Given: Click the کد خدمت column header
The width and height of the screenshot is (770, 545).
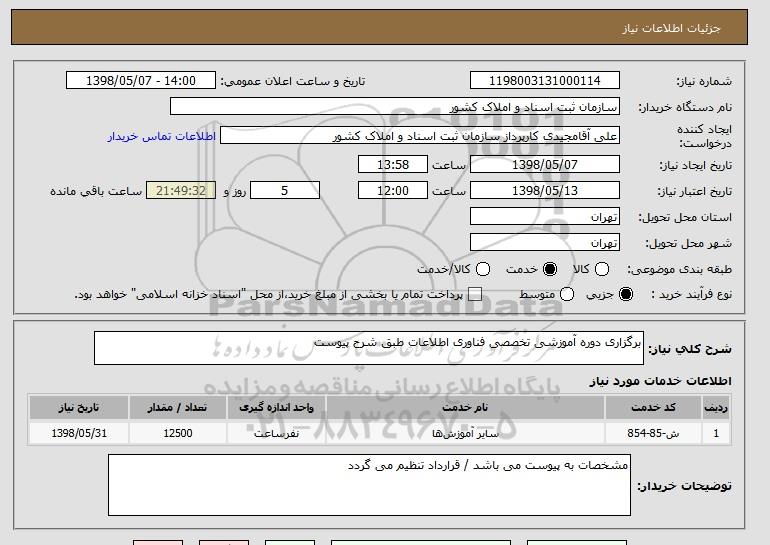Looking at the screenshot, I should [653, 408].
